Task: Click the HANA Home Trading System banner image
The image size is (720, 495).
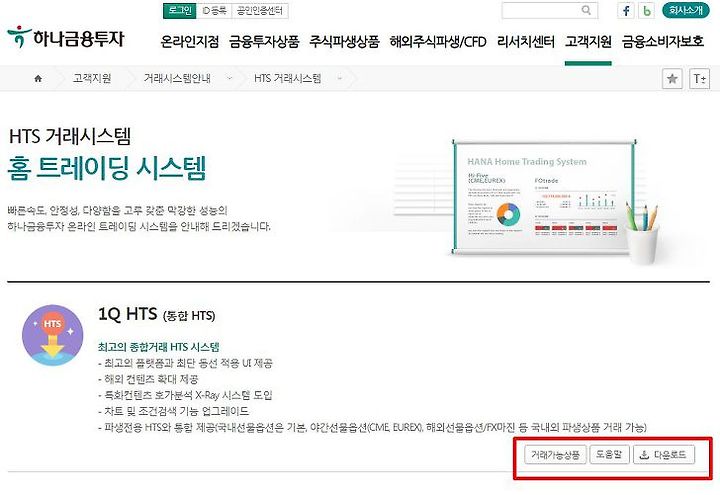Action: (546, 197)
